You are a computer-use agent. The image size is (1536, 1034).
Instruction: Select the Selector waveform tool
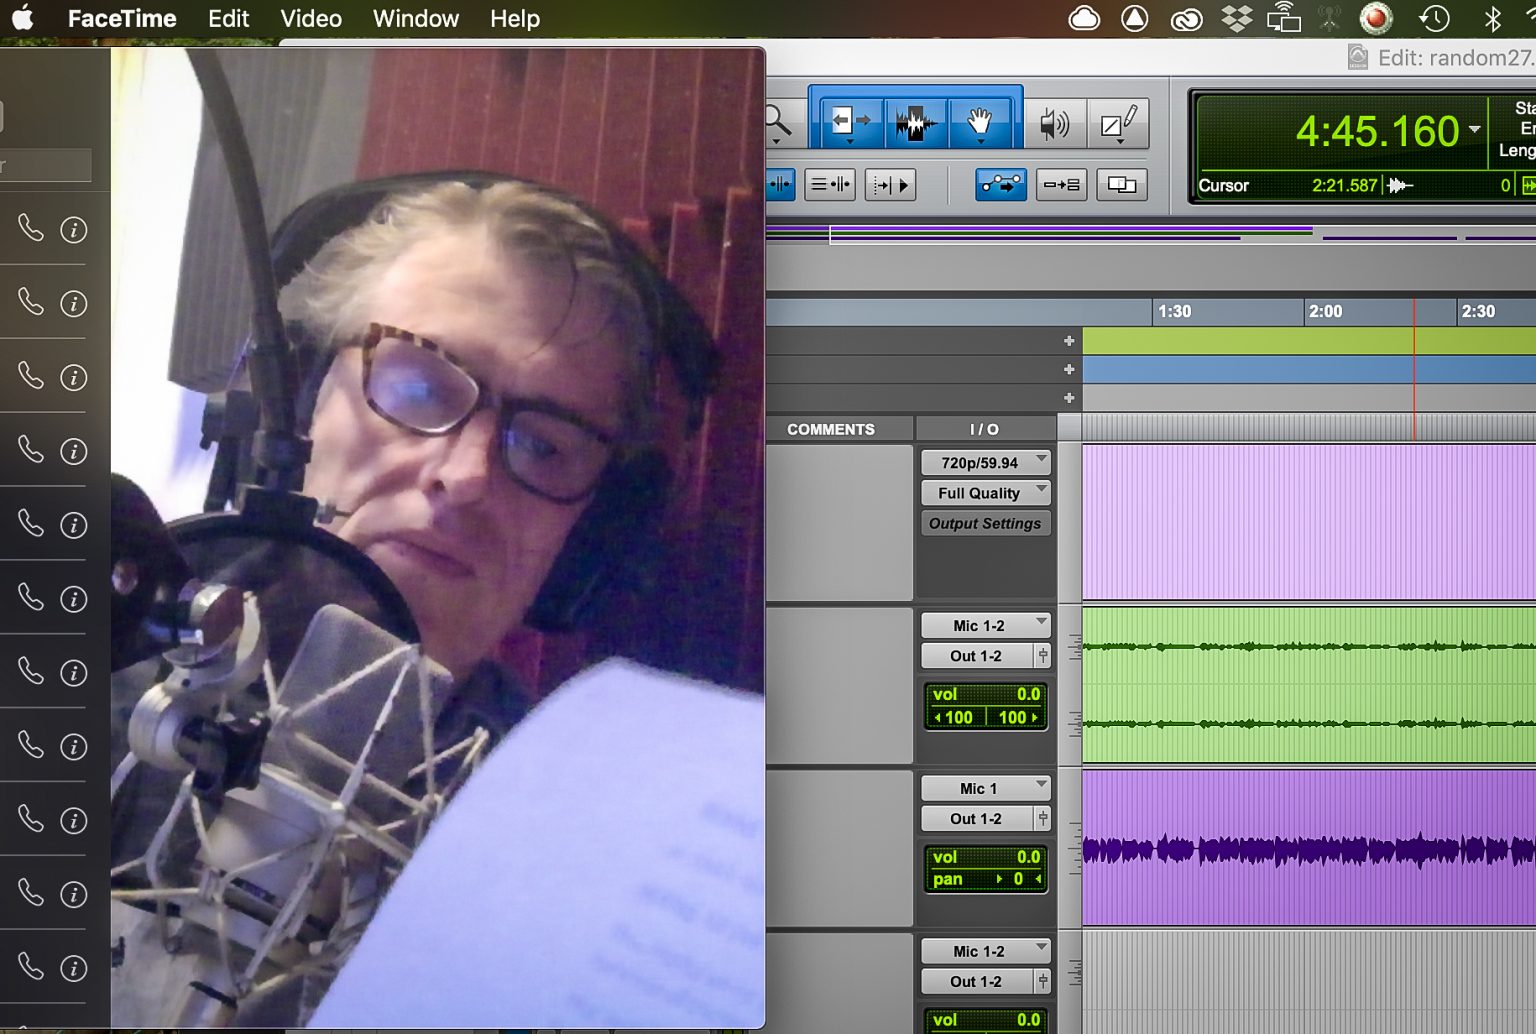[x=914, y=122]
